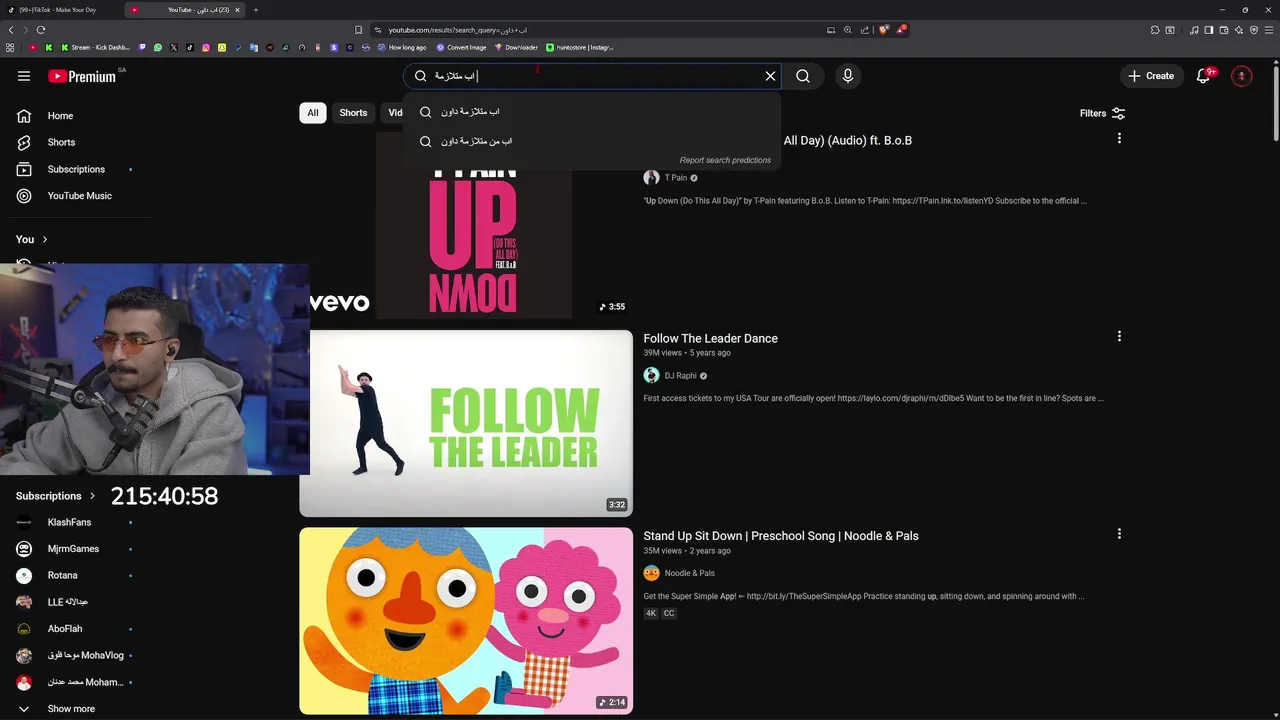Reload the current page
The height and width of the screenshot is (720, 1280).
click(x=40, y=30)
